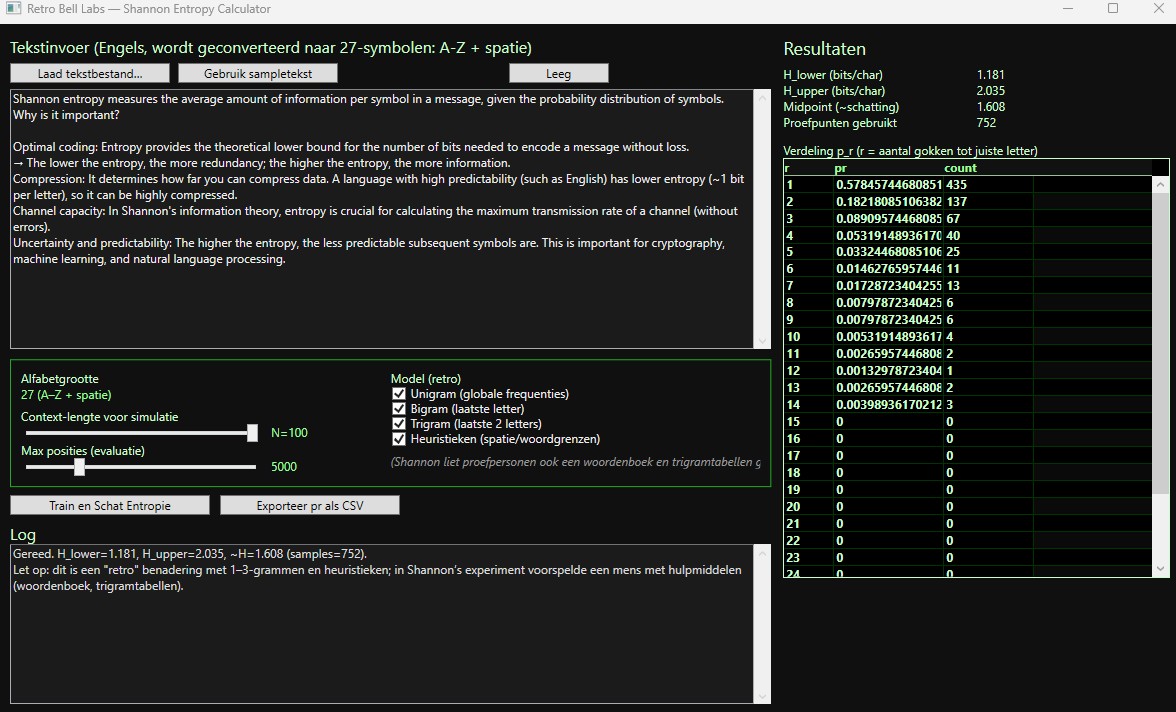
Task: Click the Max posities (evaluatie) slider thumb
Action: [x=79, y=467]
